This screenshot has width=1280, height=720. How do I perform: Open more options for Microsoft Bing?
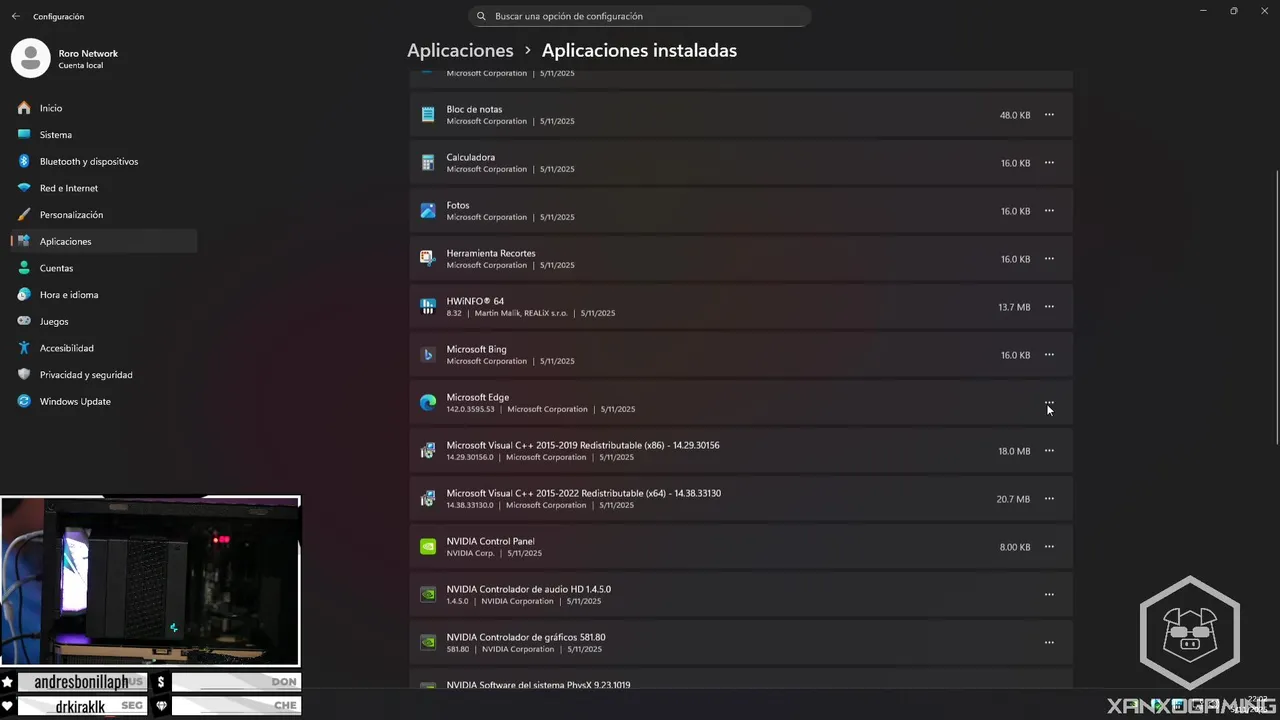click(1049, 355)
